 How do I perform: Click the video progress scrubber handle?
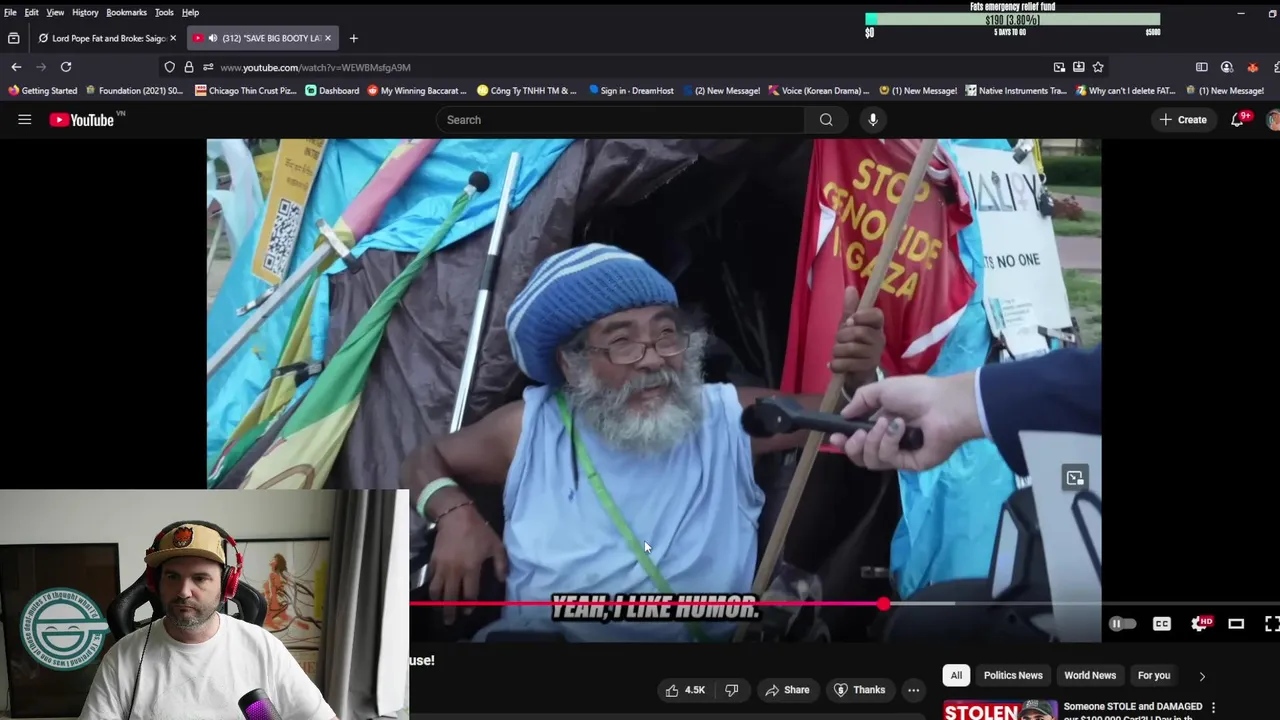[883, 604]
